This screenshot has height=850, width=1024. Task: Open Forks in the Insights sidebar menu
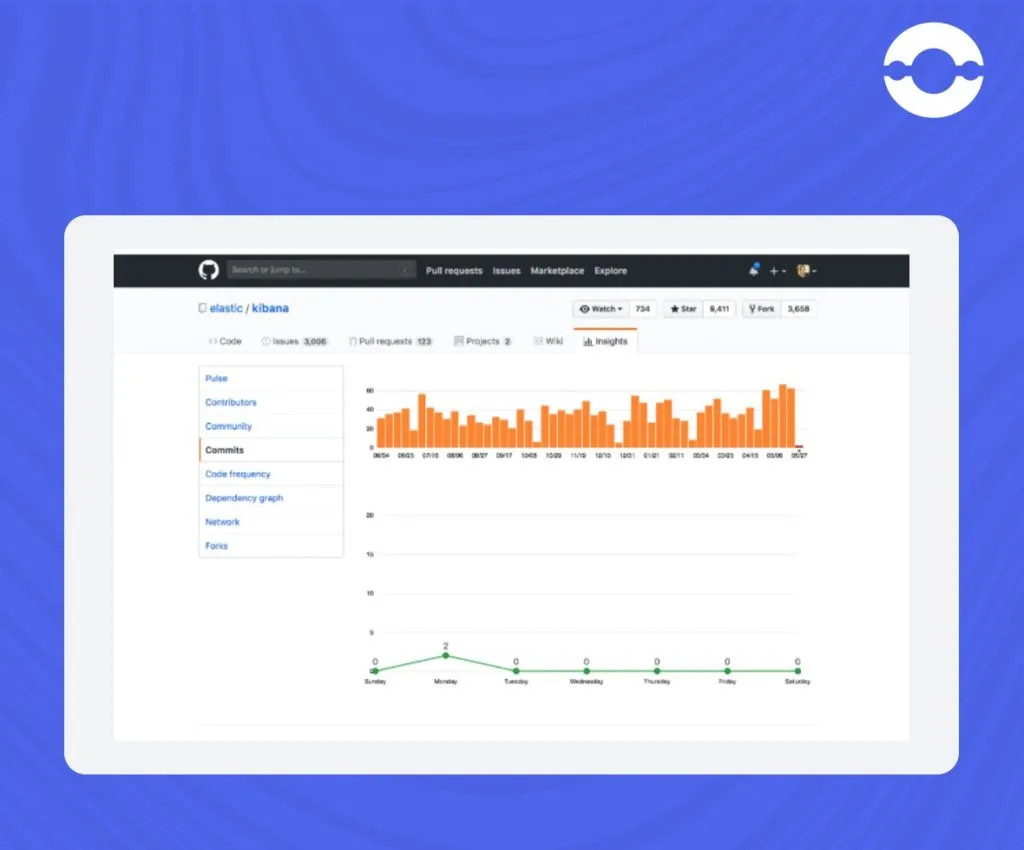[271, 546]
